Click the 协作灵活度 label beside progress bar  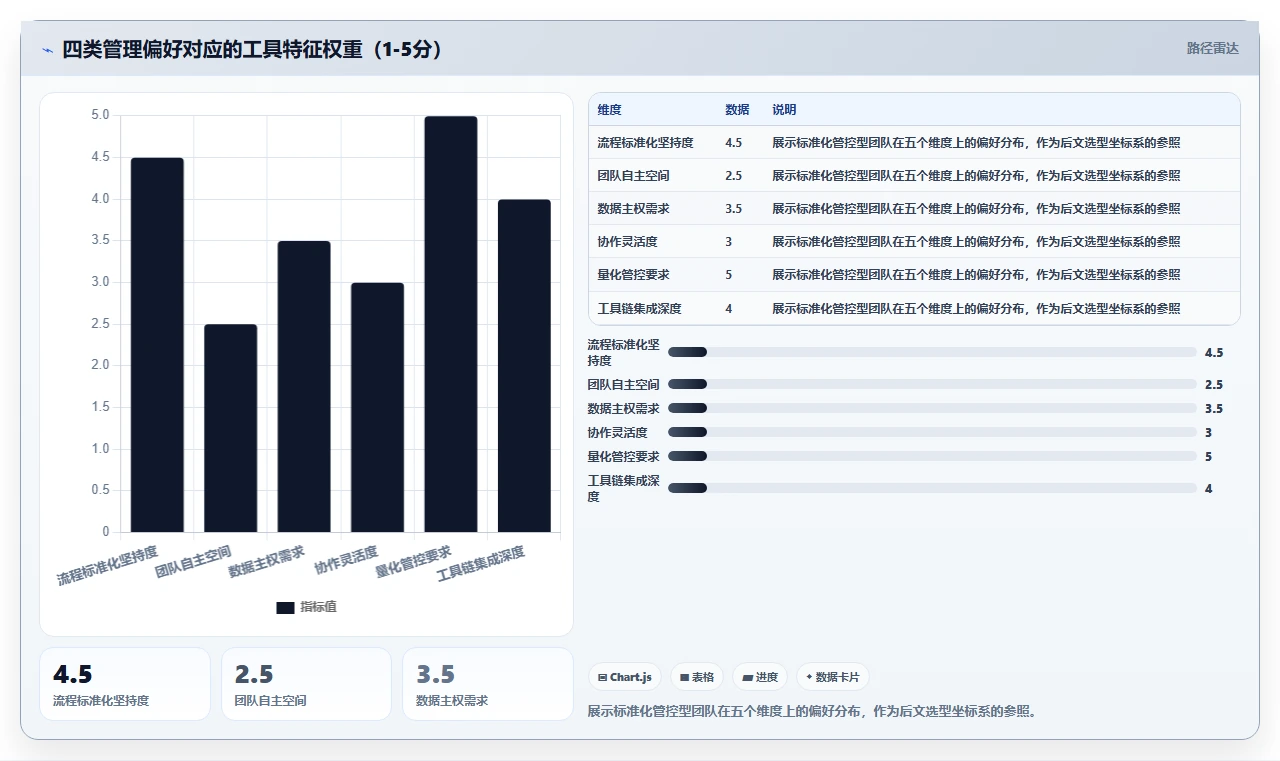pos(618,432)
